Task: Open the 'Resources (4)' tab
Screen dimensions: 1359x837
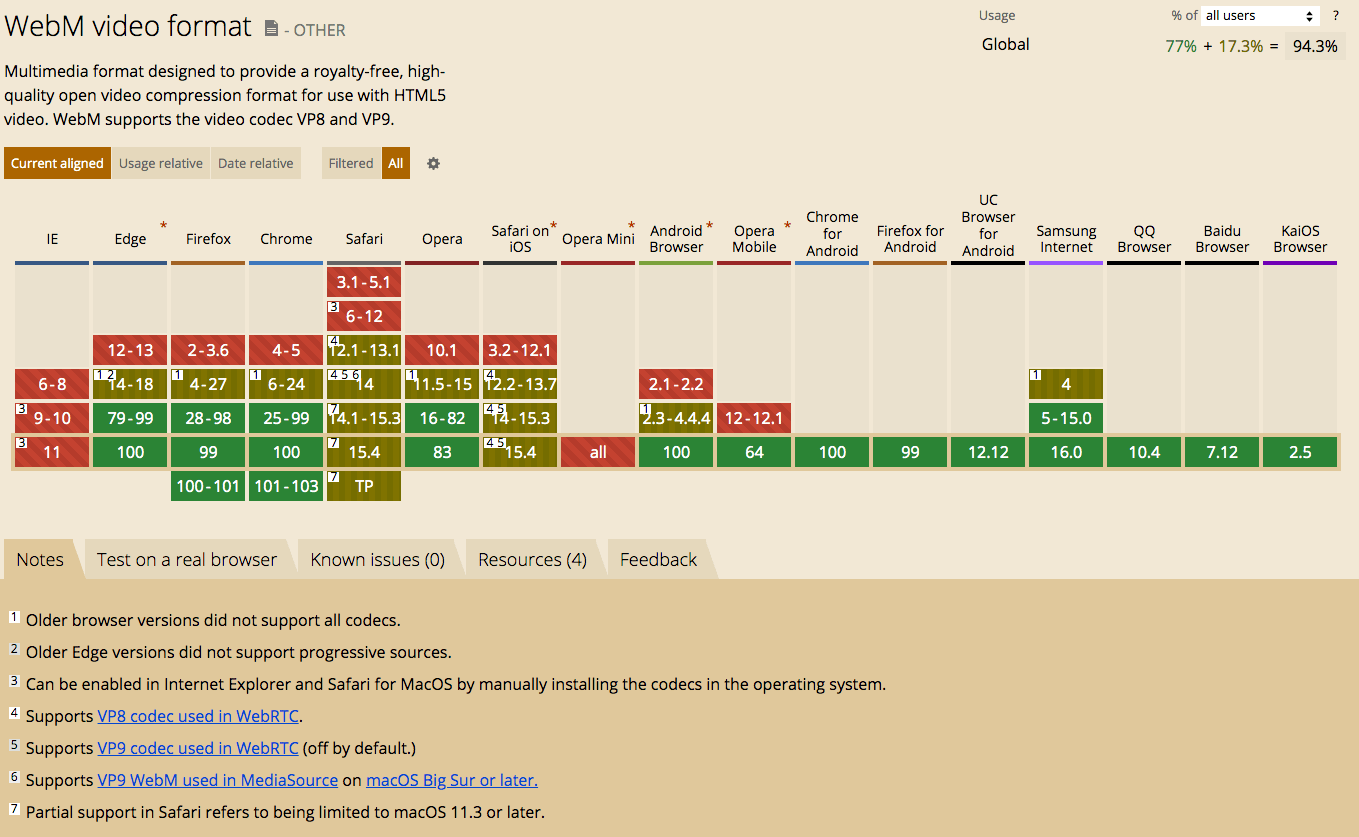Action: 532,559
